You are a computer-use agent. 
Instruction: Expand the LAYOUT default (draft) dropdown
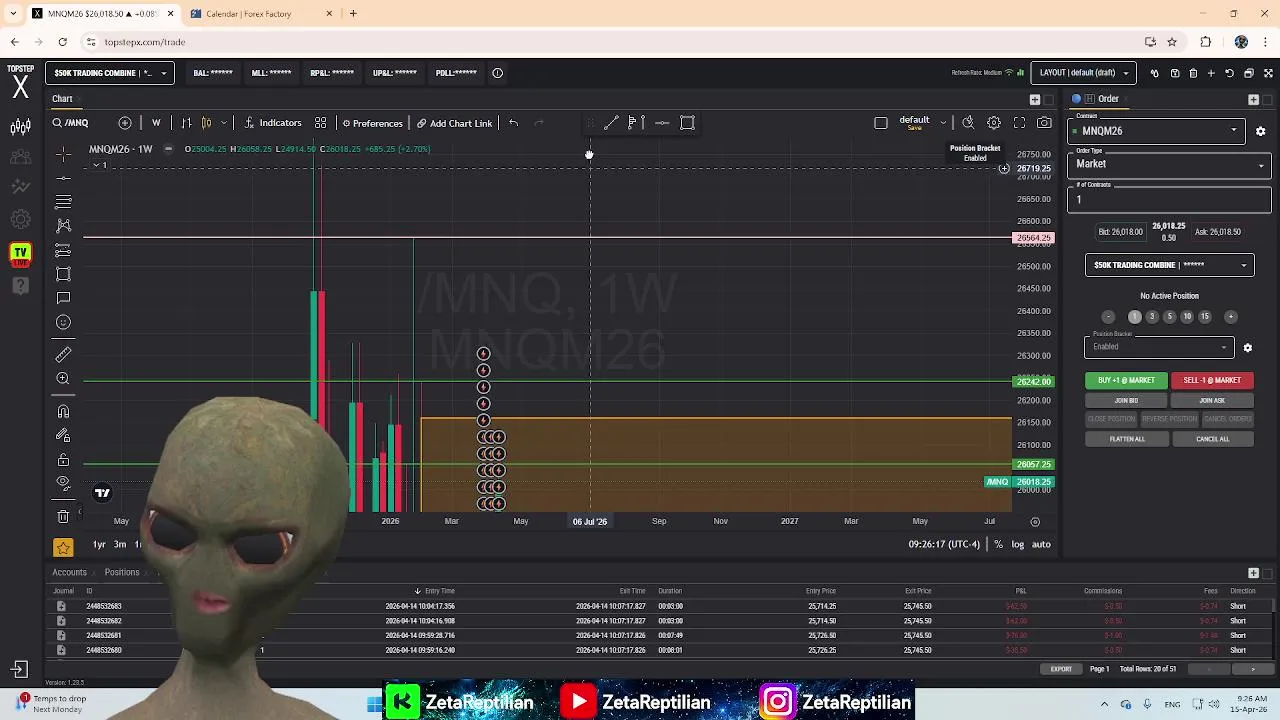pos(1084,73)
